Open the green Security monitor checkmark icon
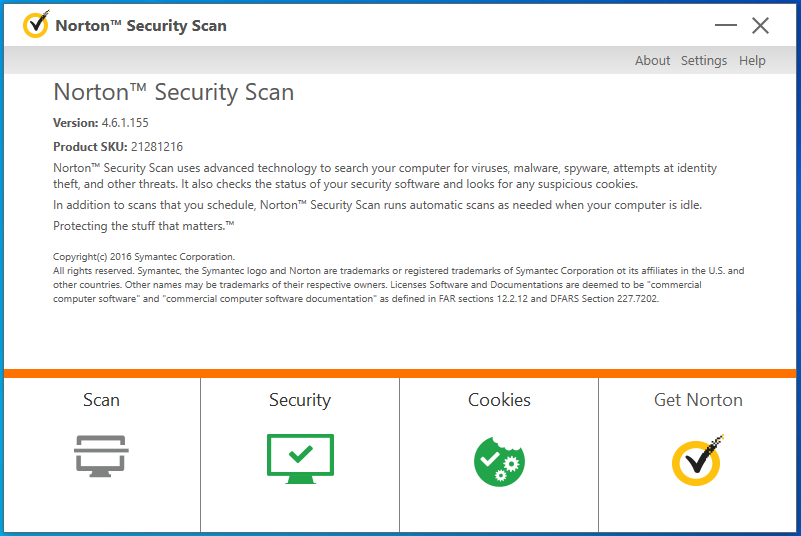Screen dimensions: 801x536 coord(300,459)
